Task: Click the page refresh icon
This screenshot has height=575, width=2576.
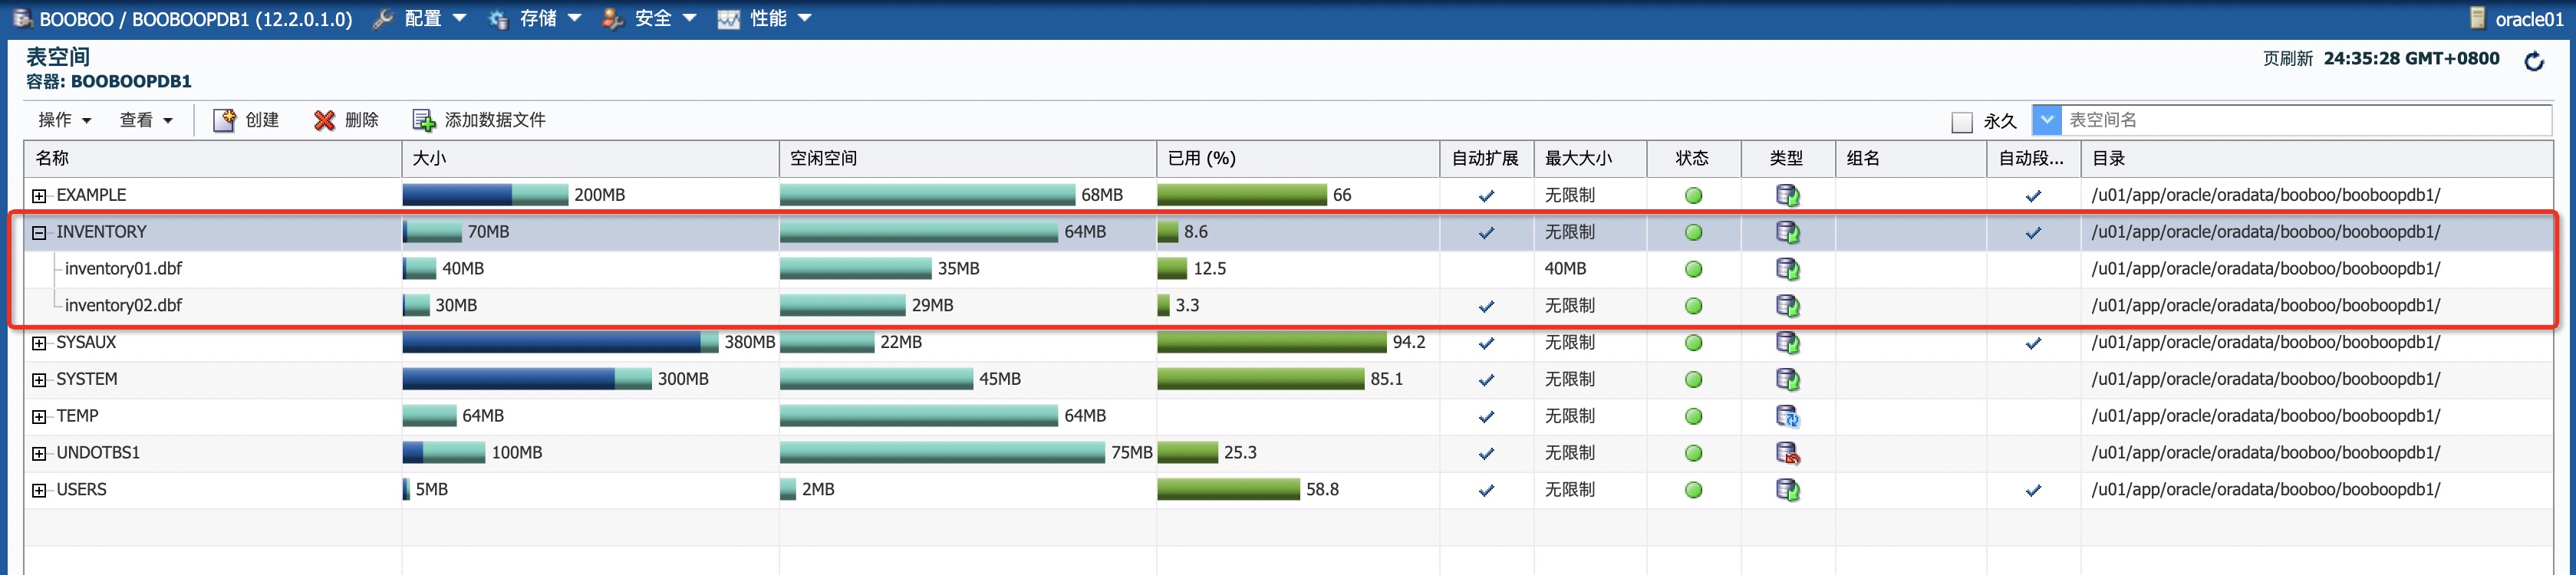Action: [x=2534, y=62]
